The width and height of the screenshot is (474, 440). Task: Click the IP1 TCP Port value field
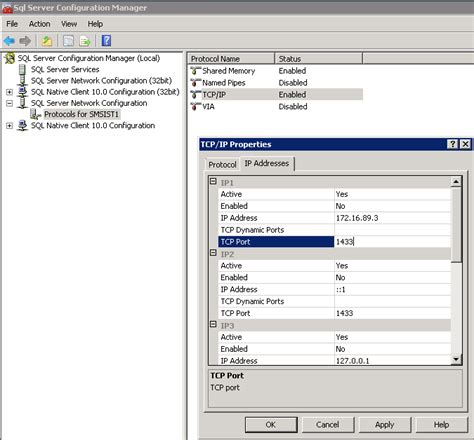click(x=392, y=242)
